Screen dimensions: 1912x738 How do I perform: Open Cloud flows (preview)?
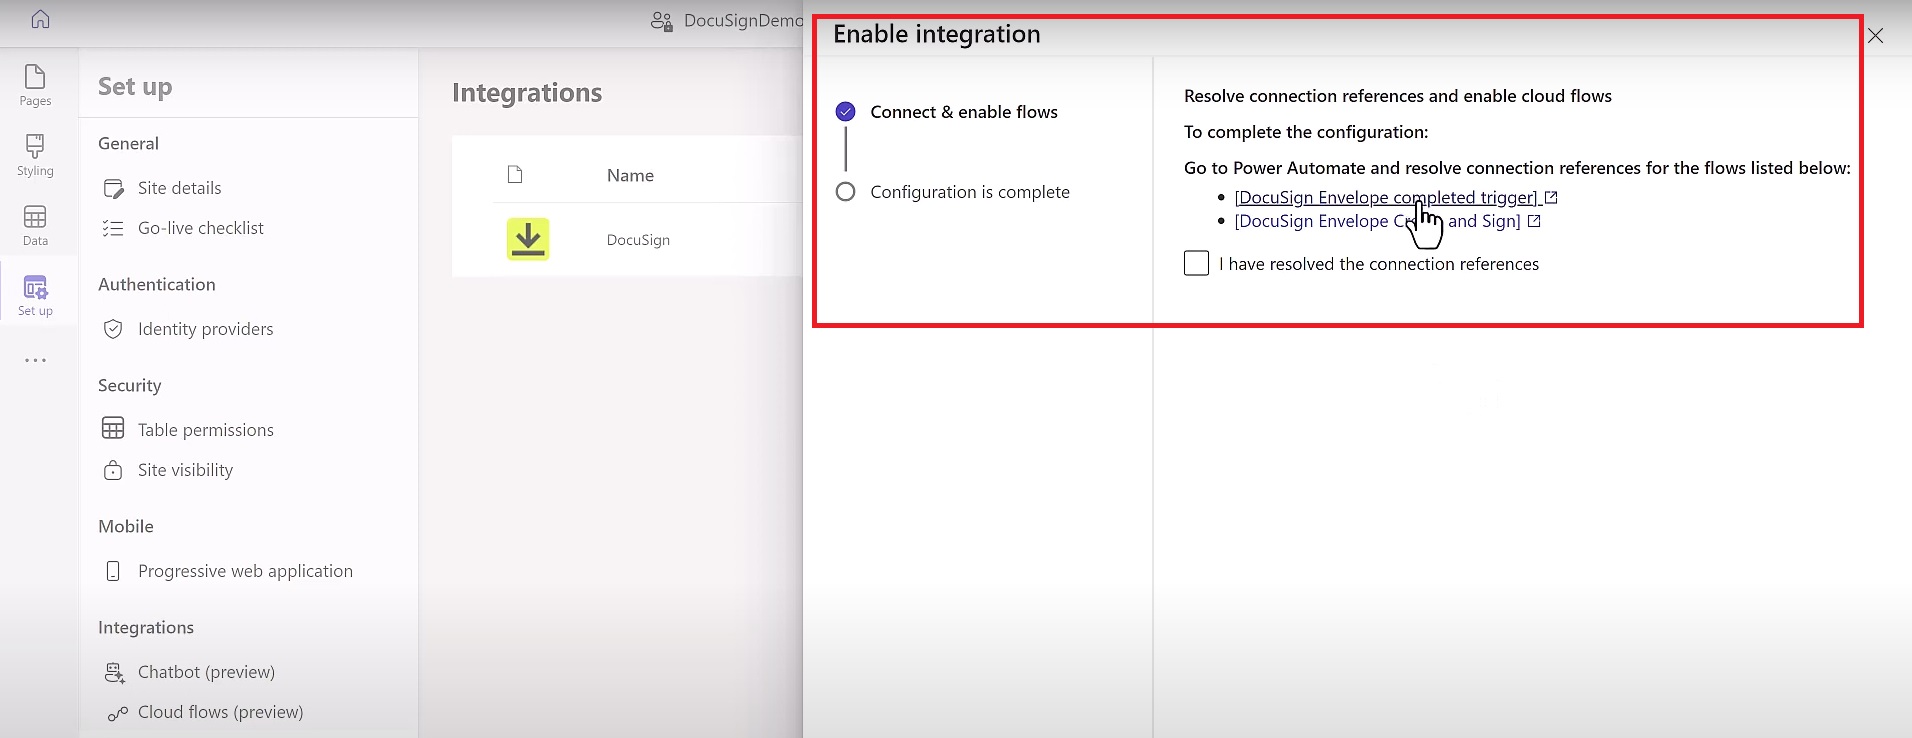tap(220, 712)
